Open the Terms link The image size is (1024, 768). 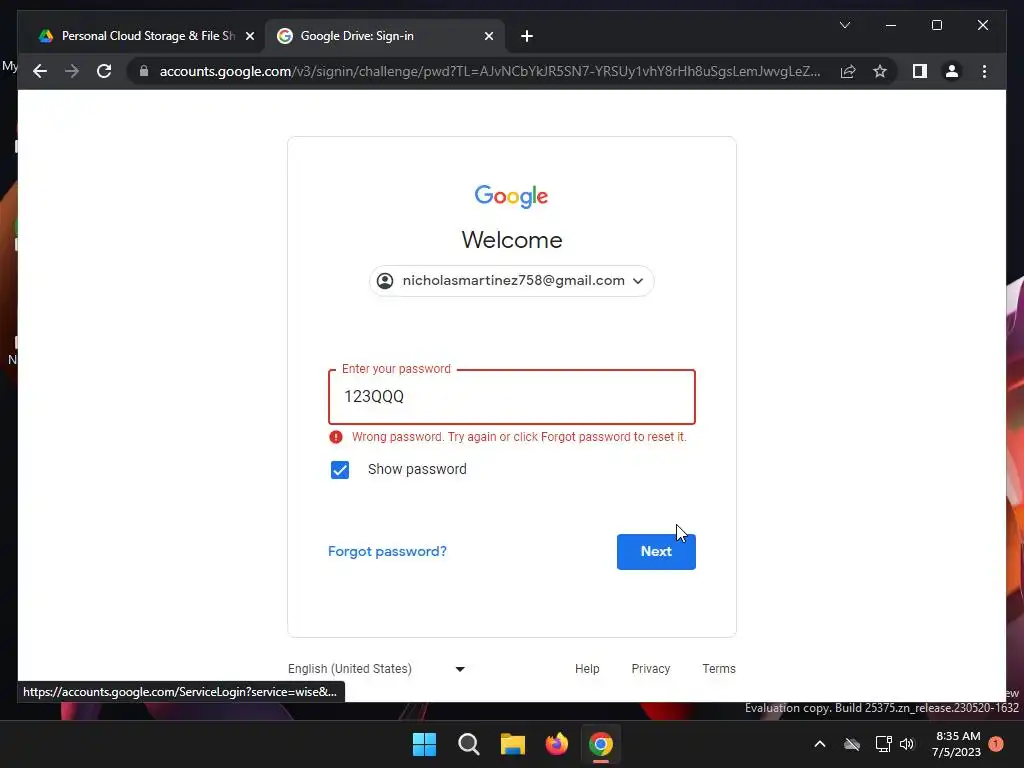click(718, 669)
